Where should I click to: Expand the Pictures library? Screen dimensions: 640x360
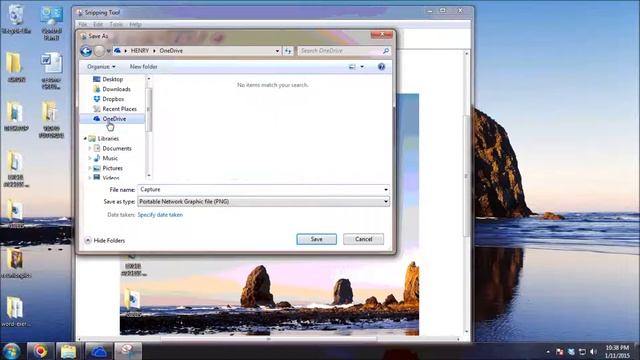[x=90, y=168]
